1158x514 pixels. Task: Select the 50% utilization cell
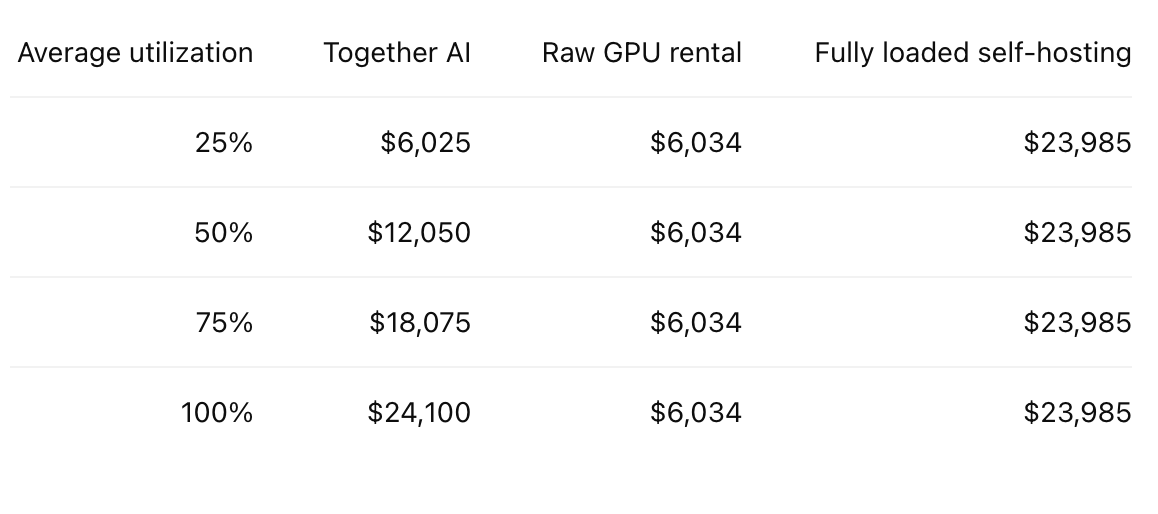224,233
